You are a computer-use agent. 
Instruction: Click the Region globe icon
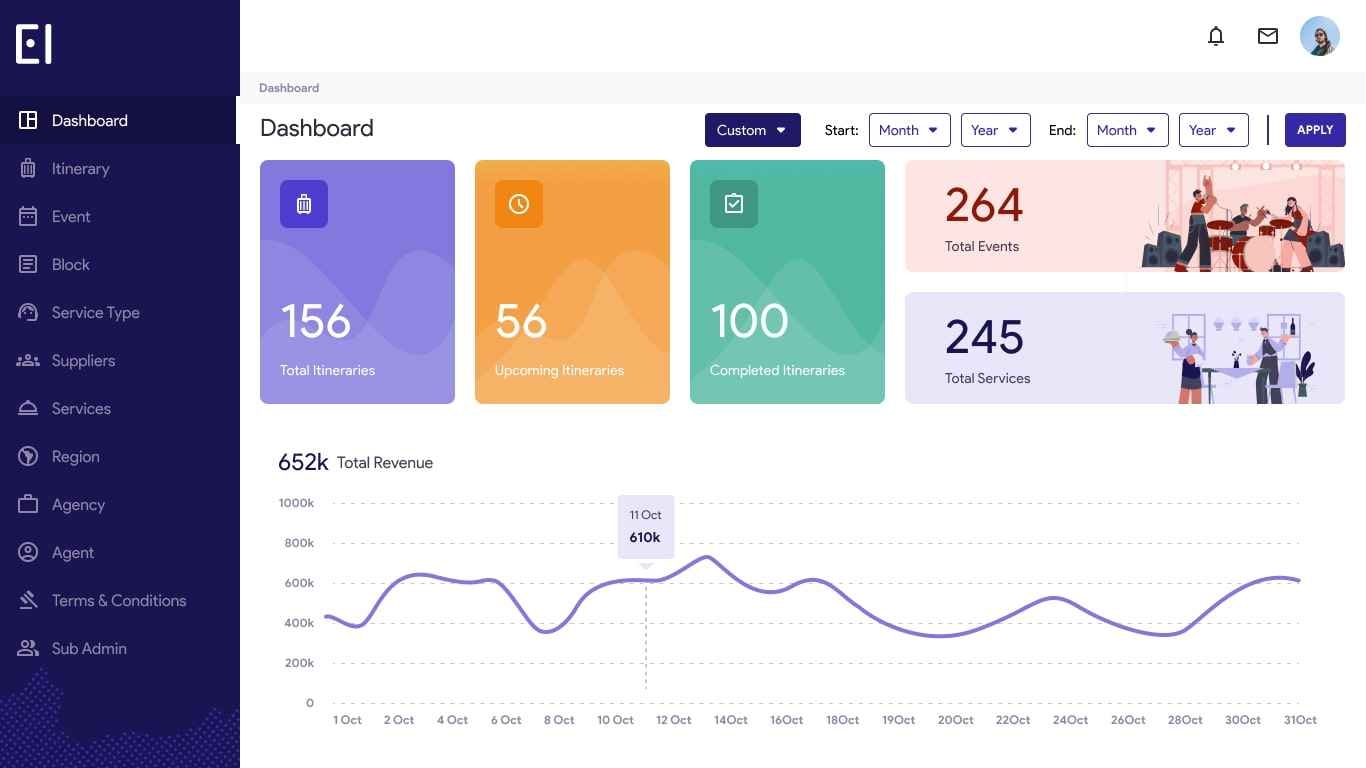click(x=28, y=456)
